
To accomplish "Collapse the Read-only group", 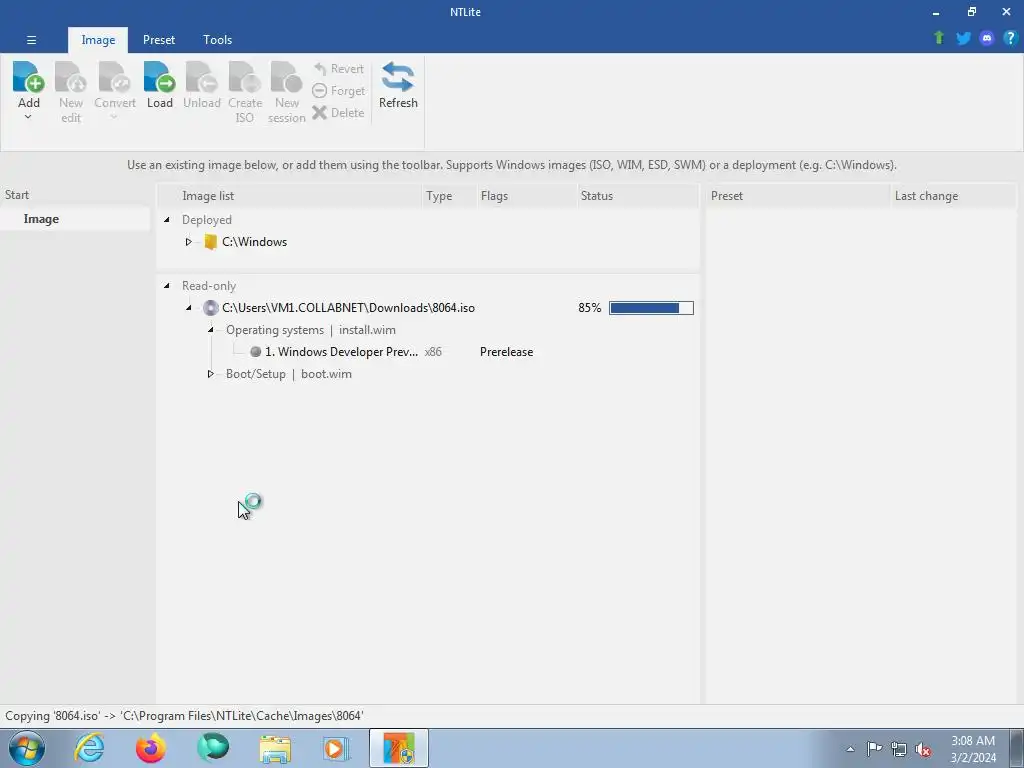I will point(167,285).
